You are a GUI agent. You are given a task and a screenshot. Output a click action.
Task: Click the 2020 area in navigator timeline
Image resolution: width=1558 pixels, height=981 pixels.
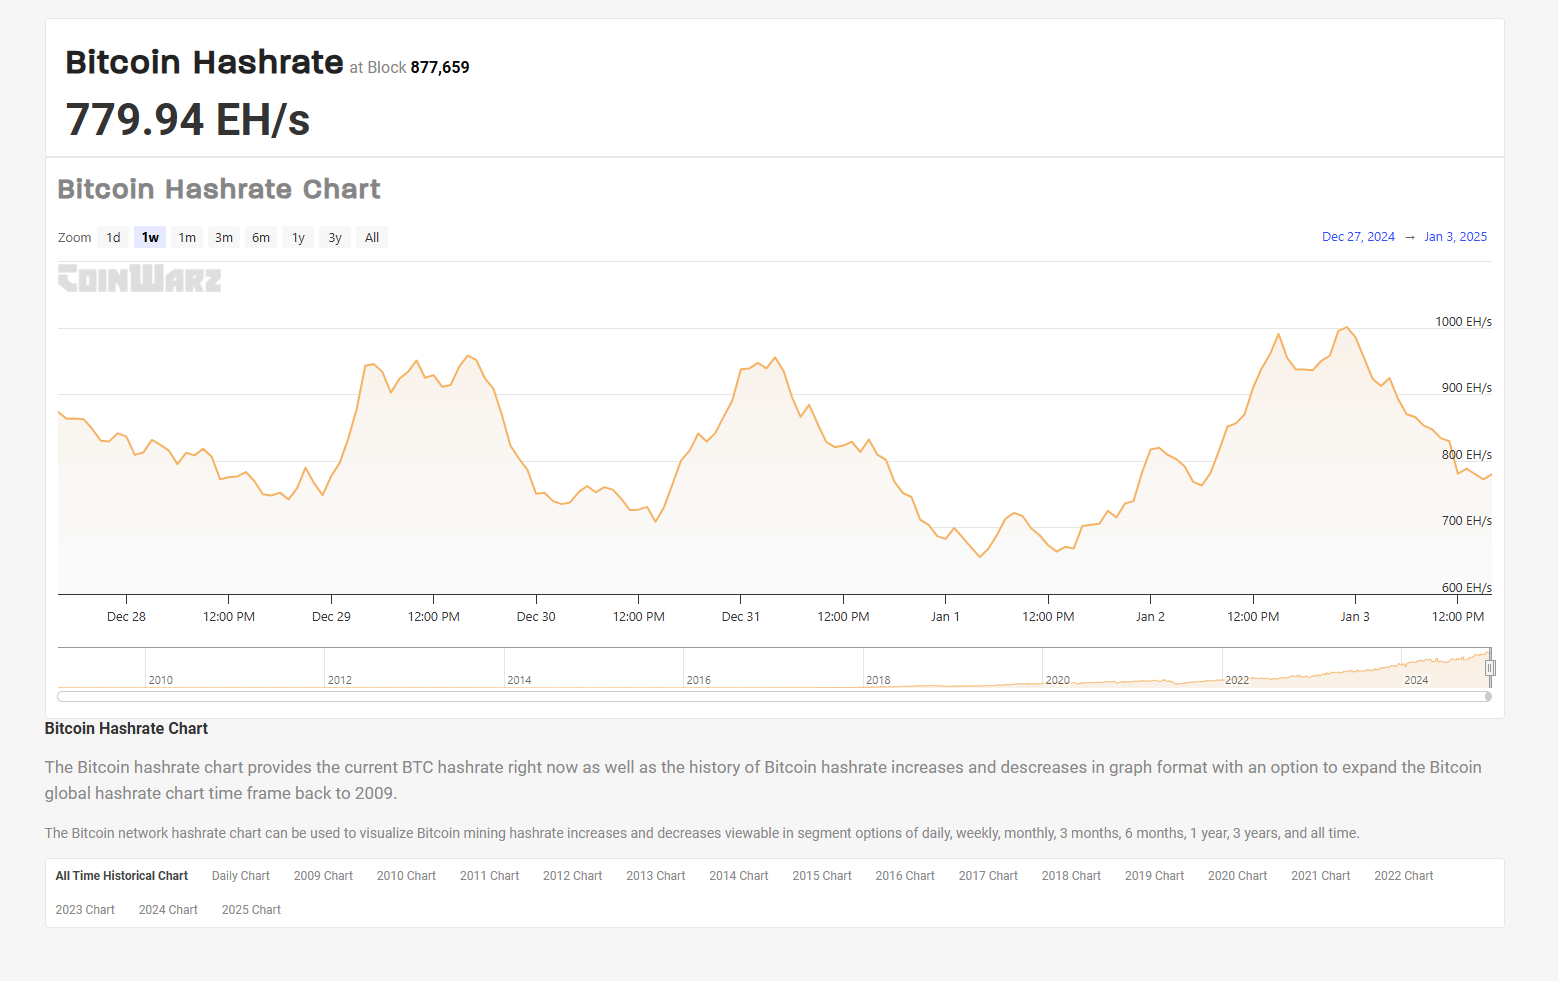click(1057, 670)
